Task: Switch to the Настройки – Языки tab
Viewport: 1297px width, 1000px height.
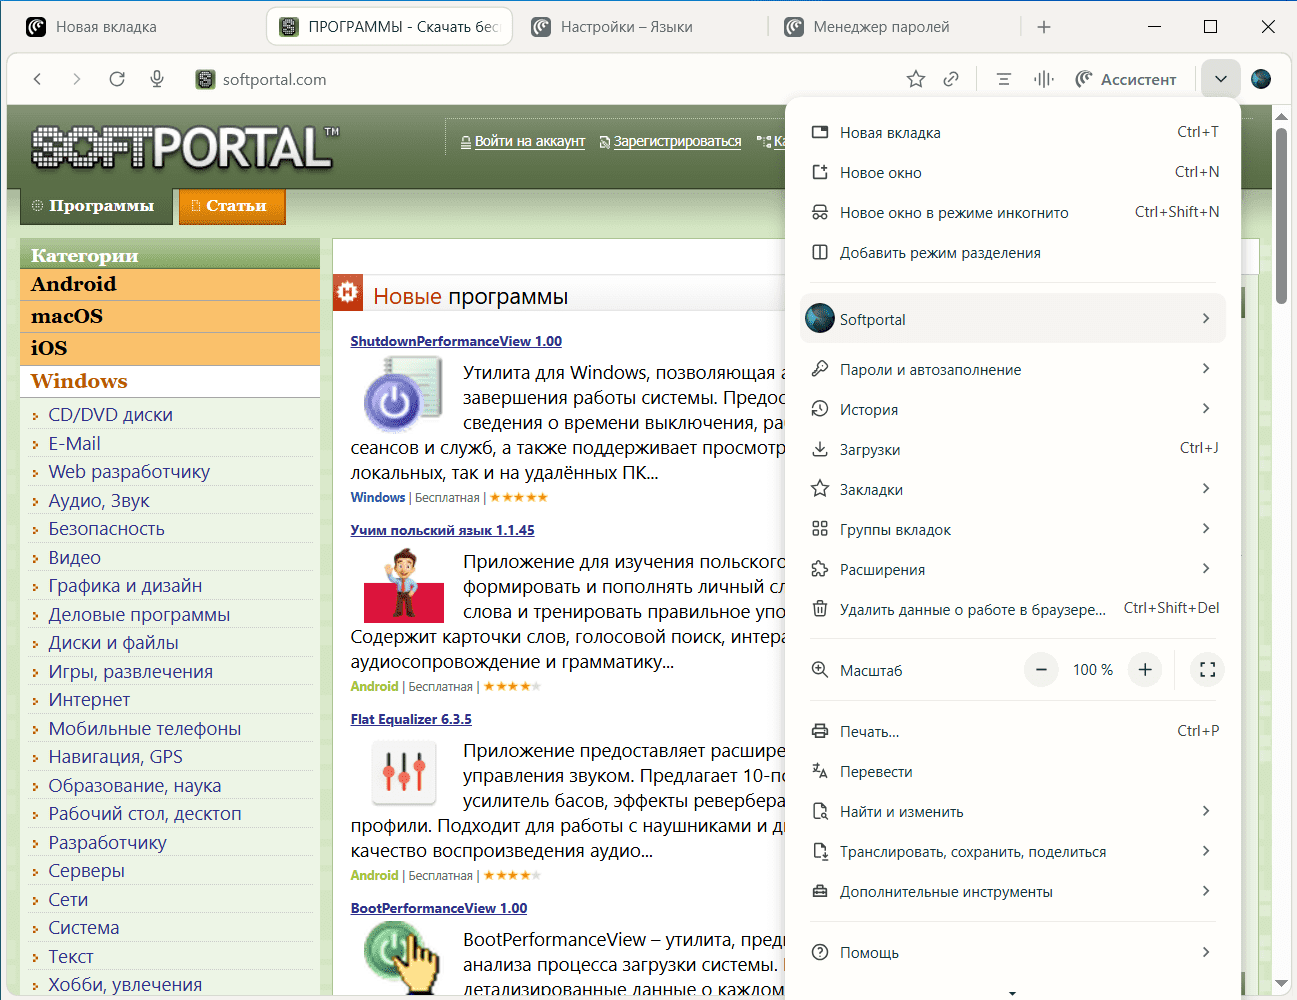Action: point(640,27)
